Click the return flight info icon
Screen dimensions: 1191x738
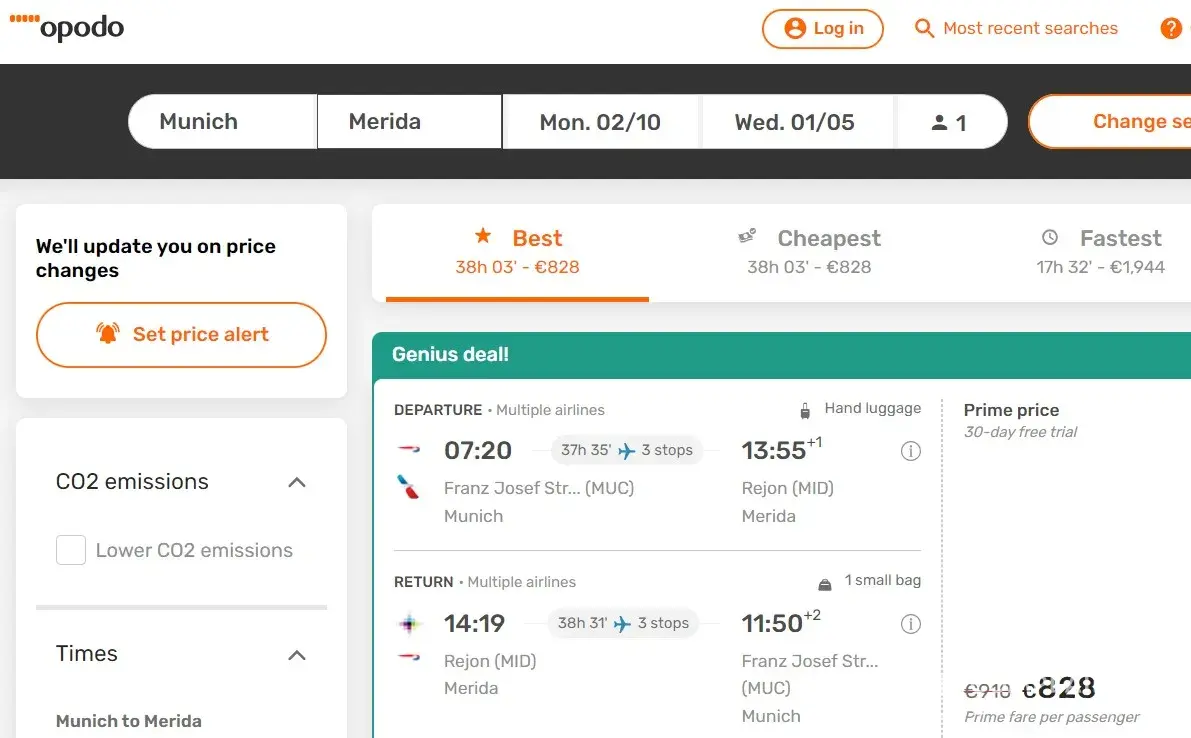[x=910, y=624]
